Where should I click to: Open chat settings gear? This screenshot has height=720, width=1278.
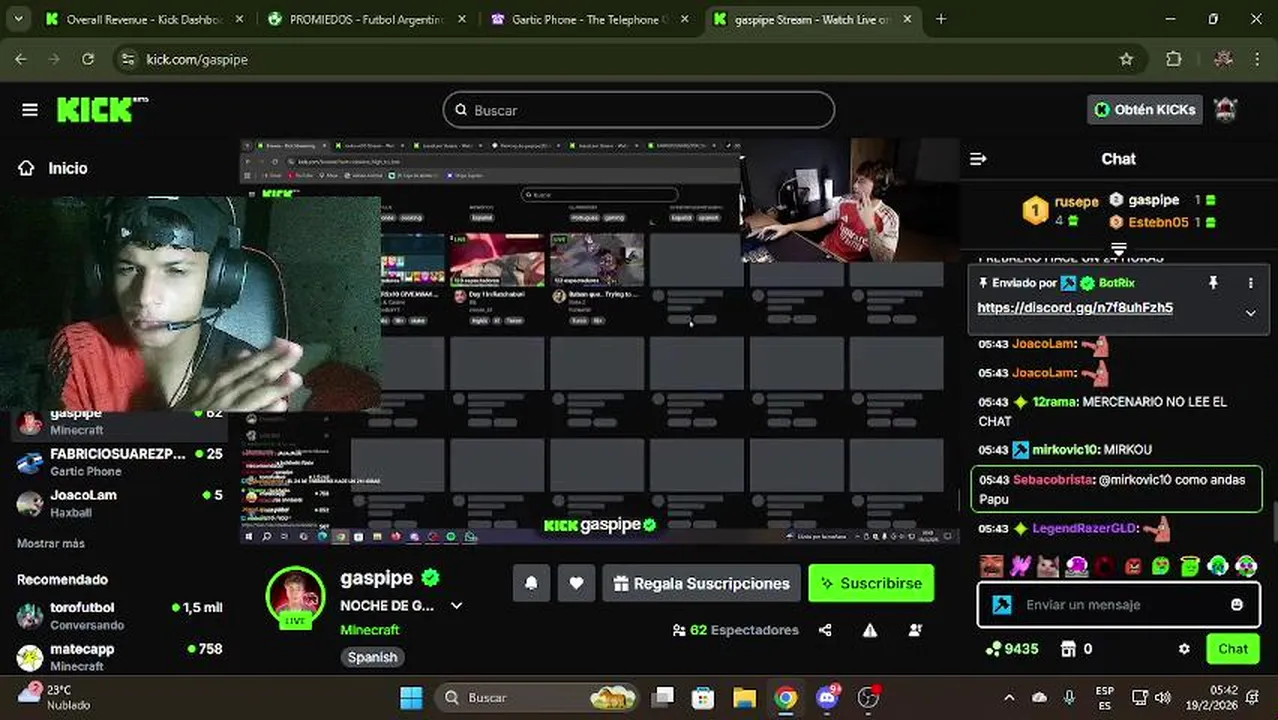coord(1184,649)
